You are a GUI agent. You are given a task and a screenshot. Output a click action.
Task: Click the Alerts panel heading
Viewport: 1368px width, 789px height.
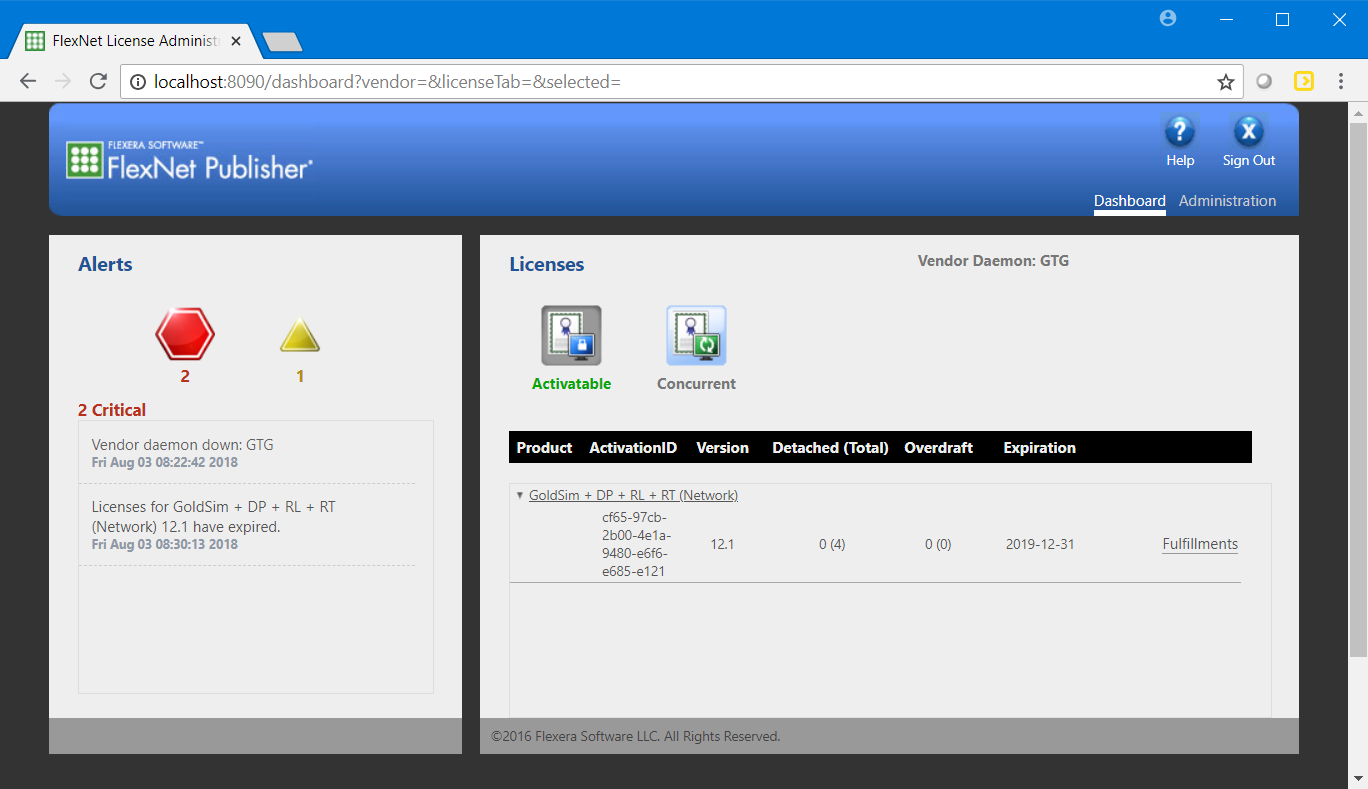pyautogui.click(x=105, y=264)
